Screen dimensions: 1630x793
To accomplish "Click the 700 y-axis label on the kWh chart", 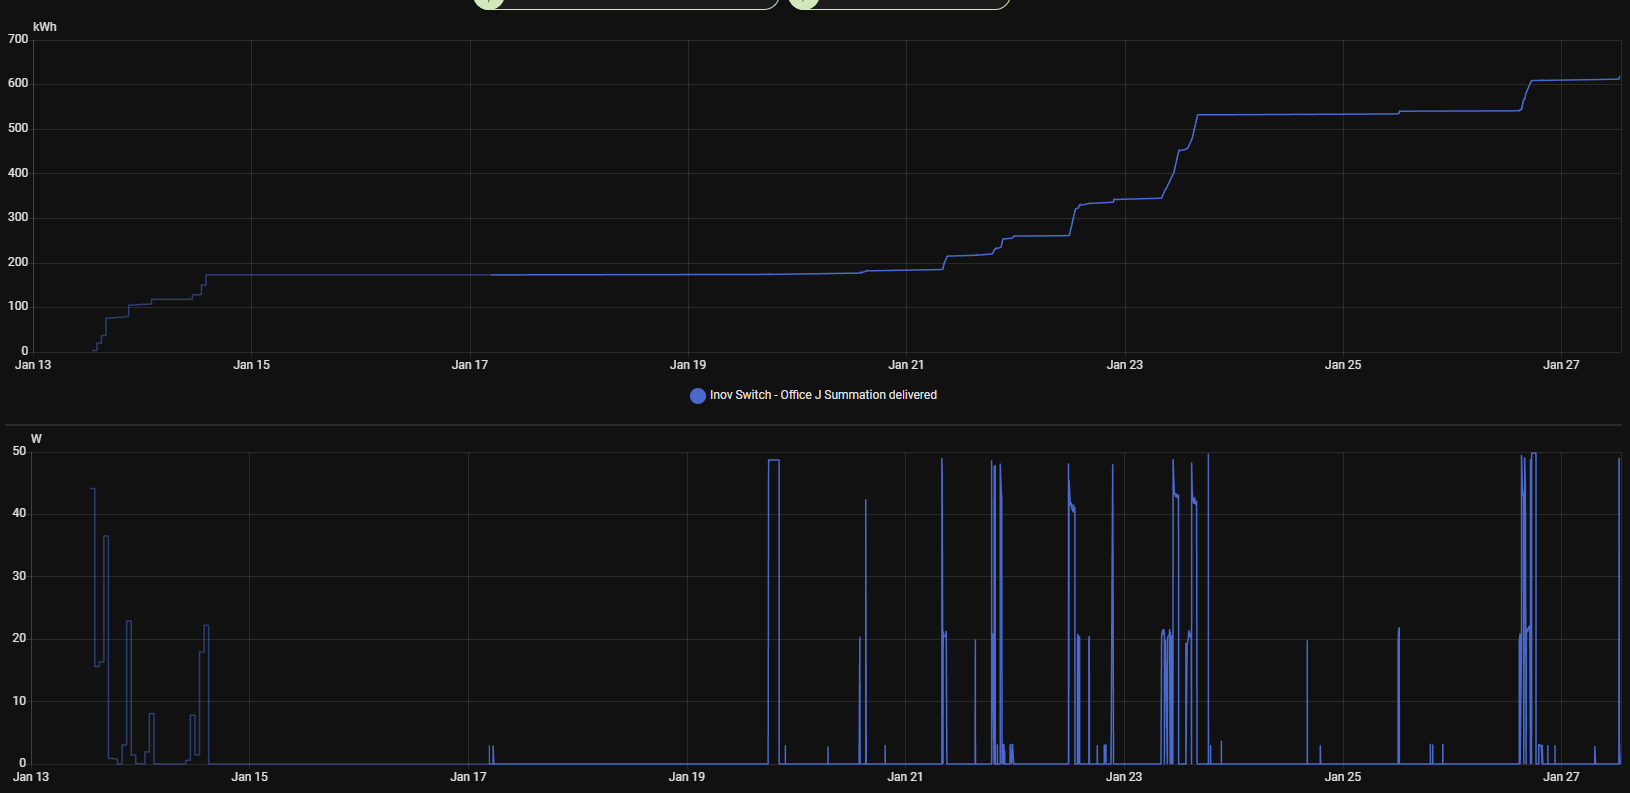I will (x=18, y=40).
